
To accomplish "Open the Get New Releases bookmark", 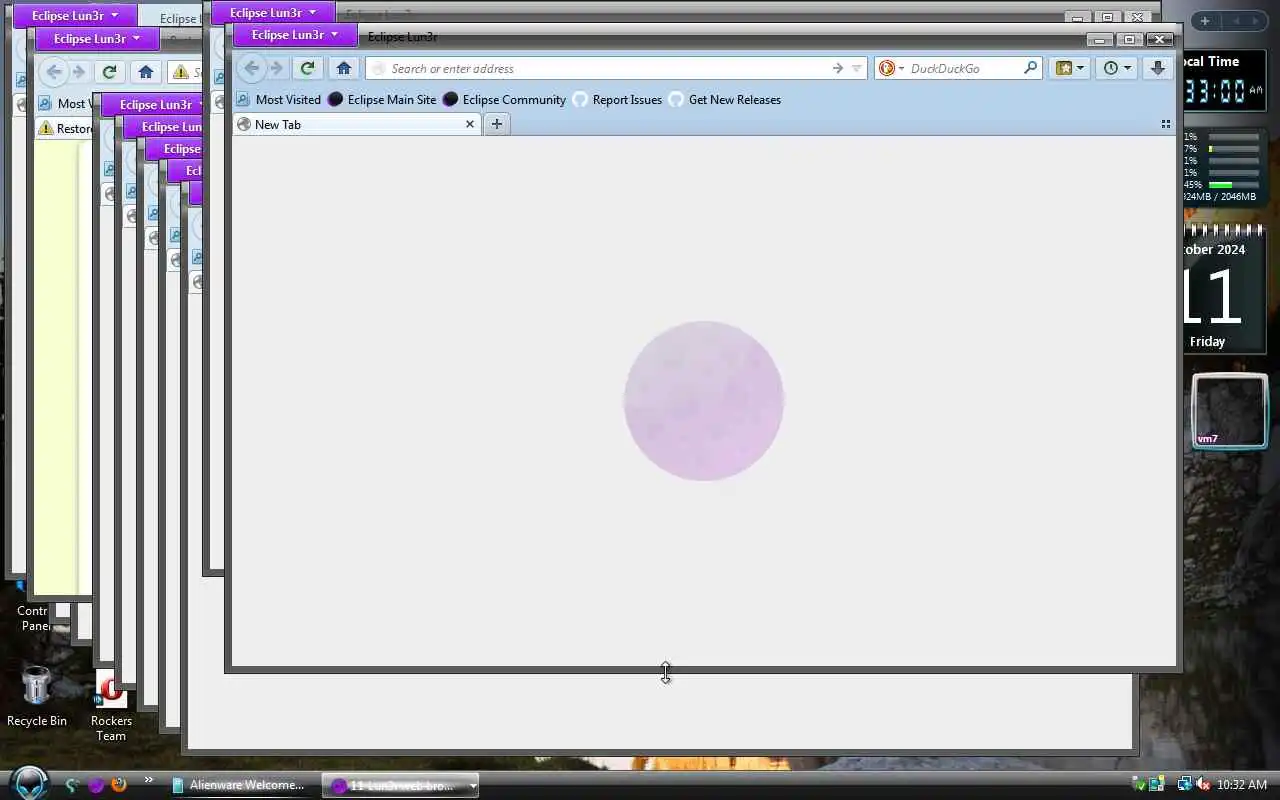I will pos(725,99).
